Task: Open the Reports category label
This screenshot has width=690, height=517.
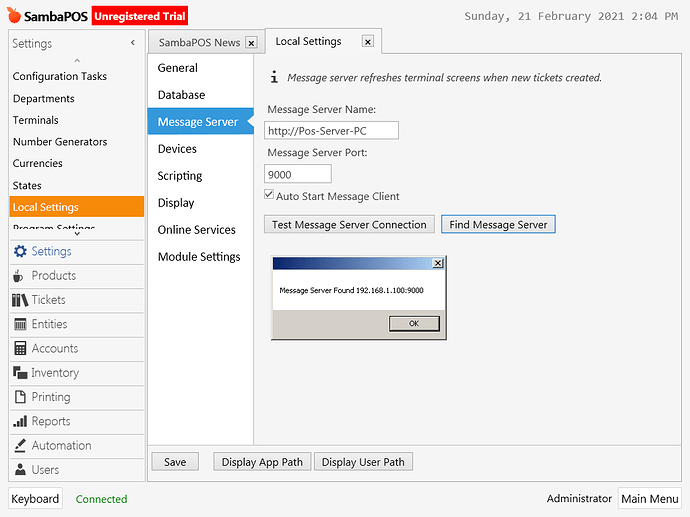Action: [x=51, y=422]
